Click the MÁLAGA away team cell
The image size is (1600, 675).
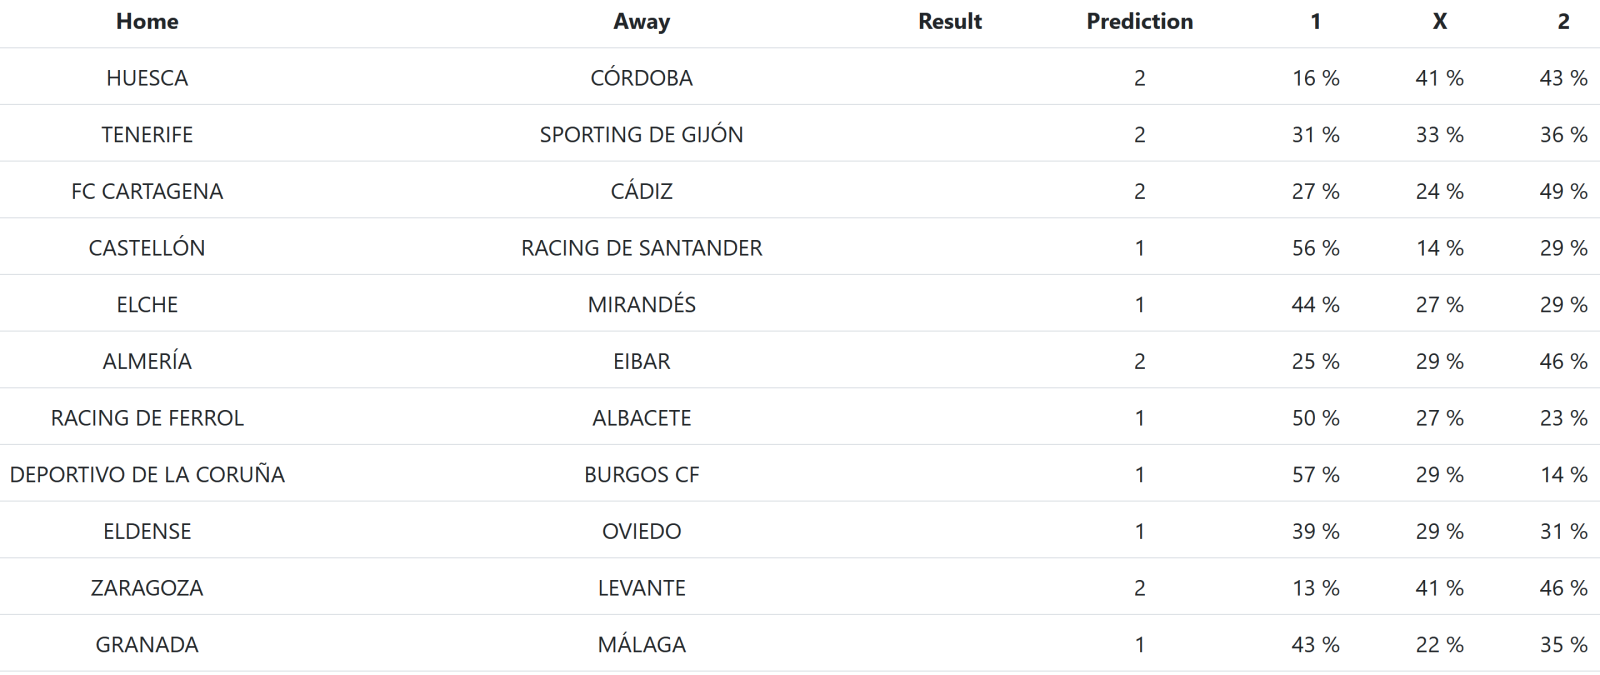tap(641, 645)
